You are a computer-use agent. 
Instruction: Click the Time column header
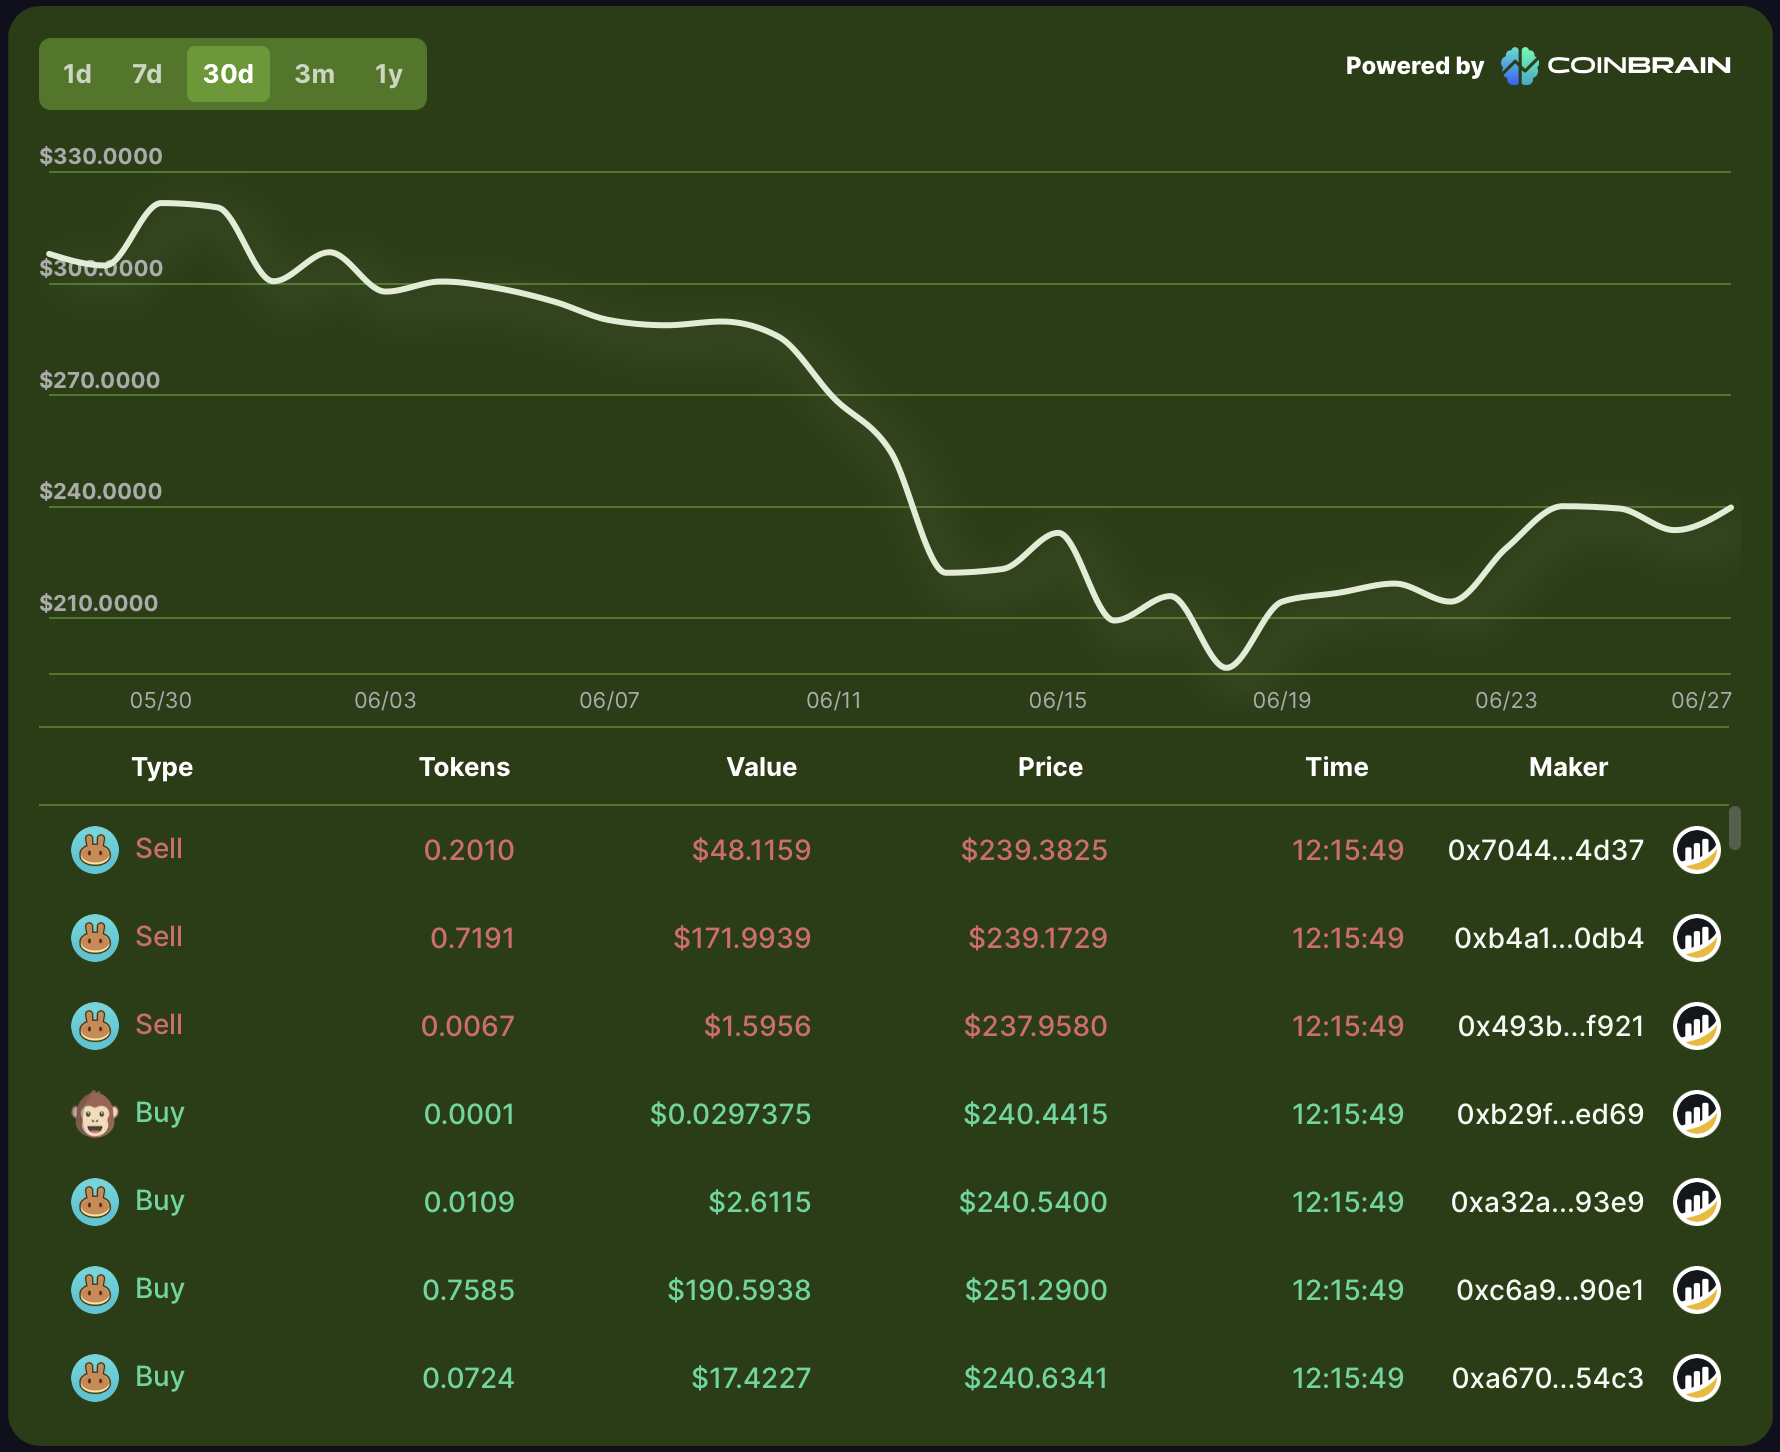(1336, 767)
